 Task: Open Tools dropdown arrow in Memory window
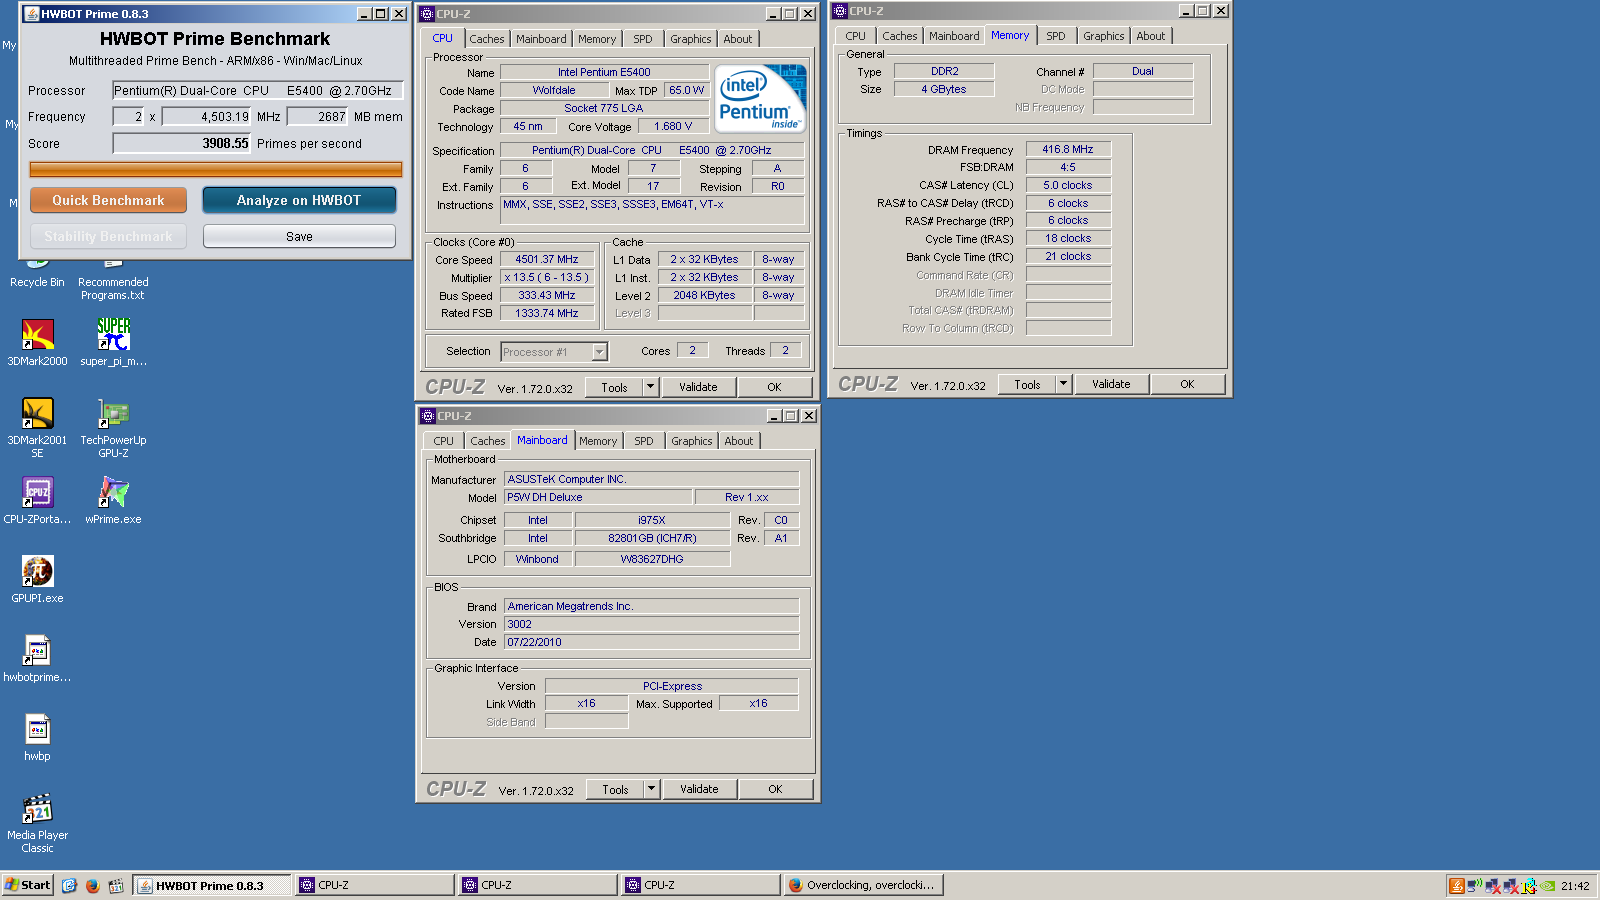point(1064,384)
